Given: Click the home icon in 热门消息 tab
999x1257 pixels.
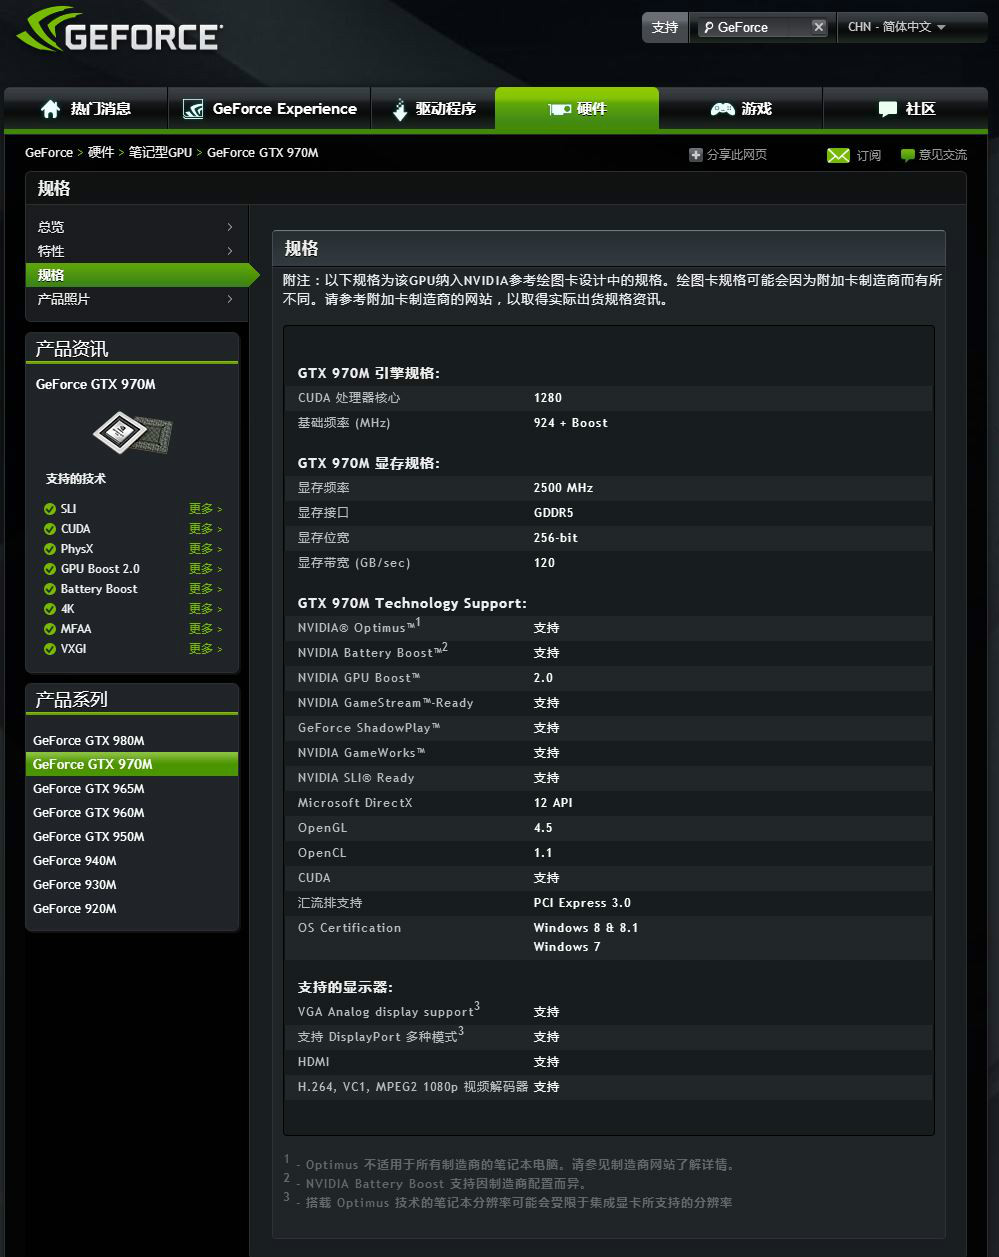Looking at the screenshot, I should (50, 109).
